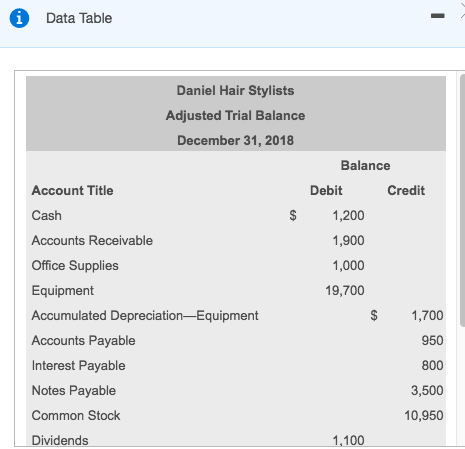Minimize the Data Table dialog
The height and width of the screenshot is (449, 465).
coord(437,16)
